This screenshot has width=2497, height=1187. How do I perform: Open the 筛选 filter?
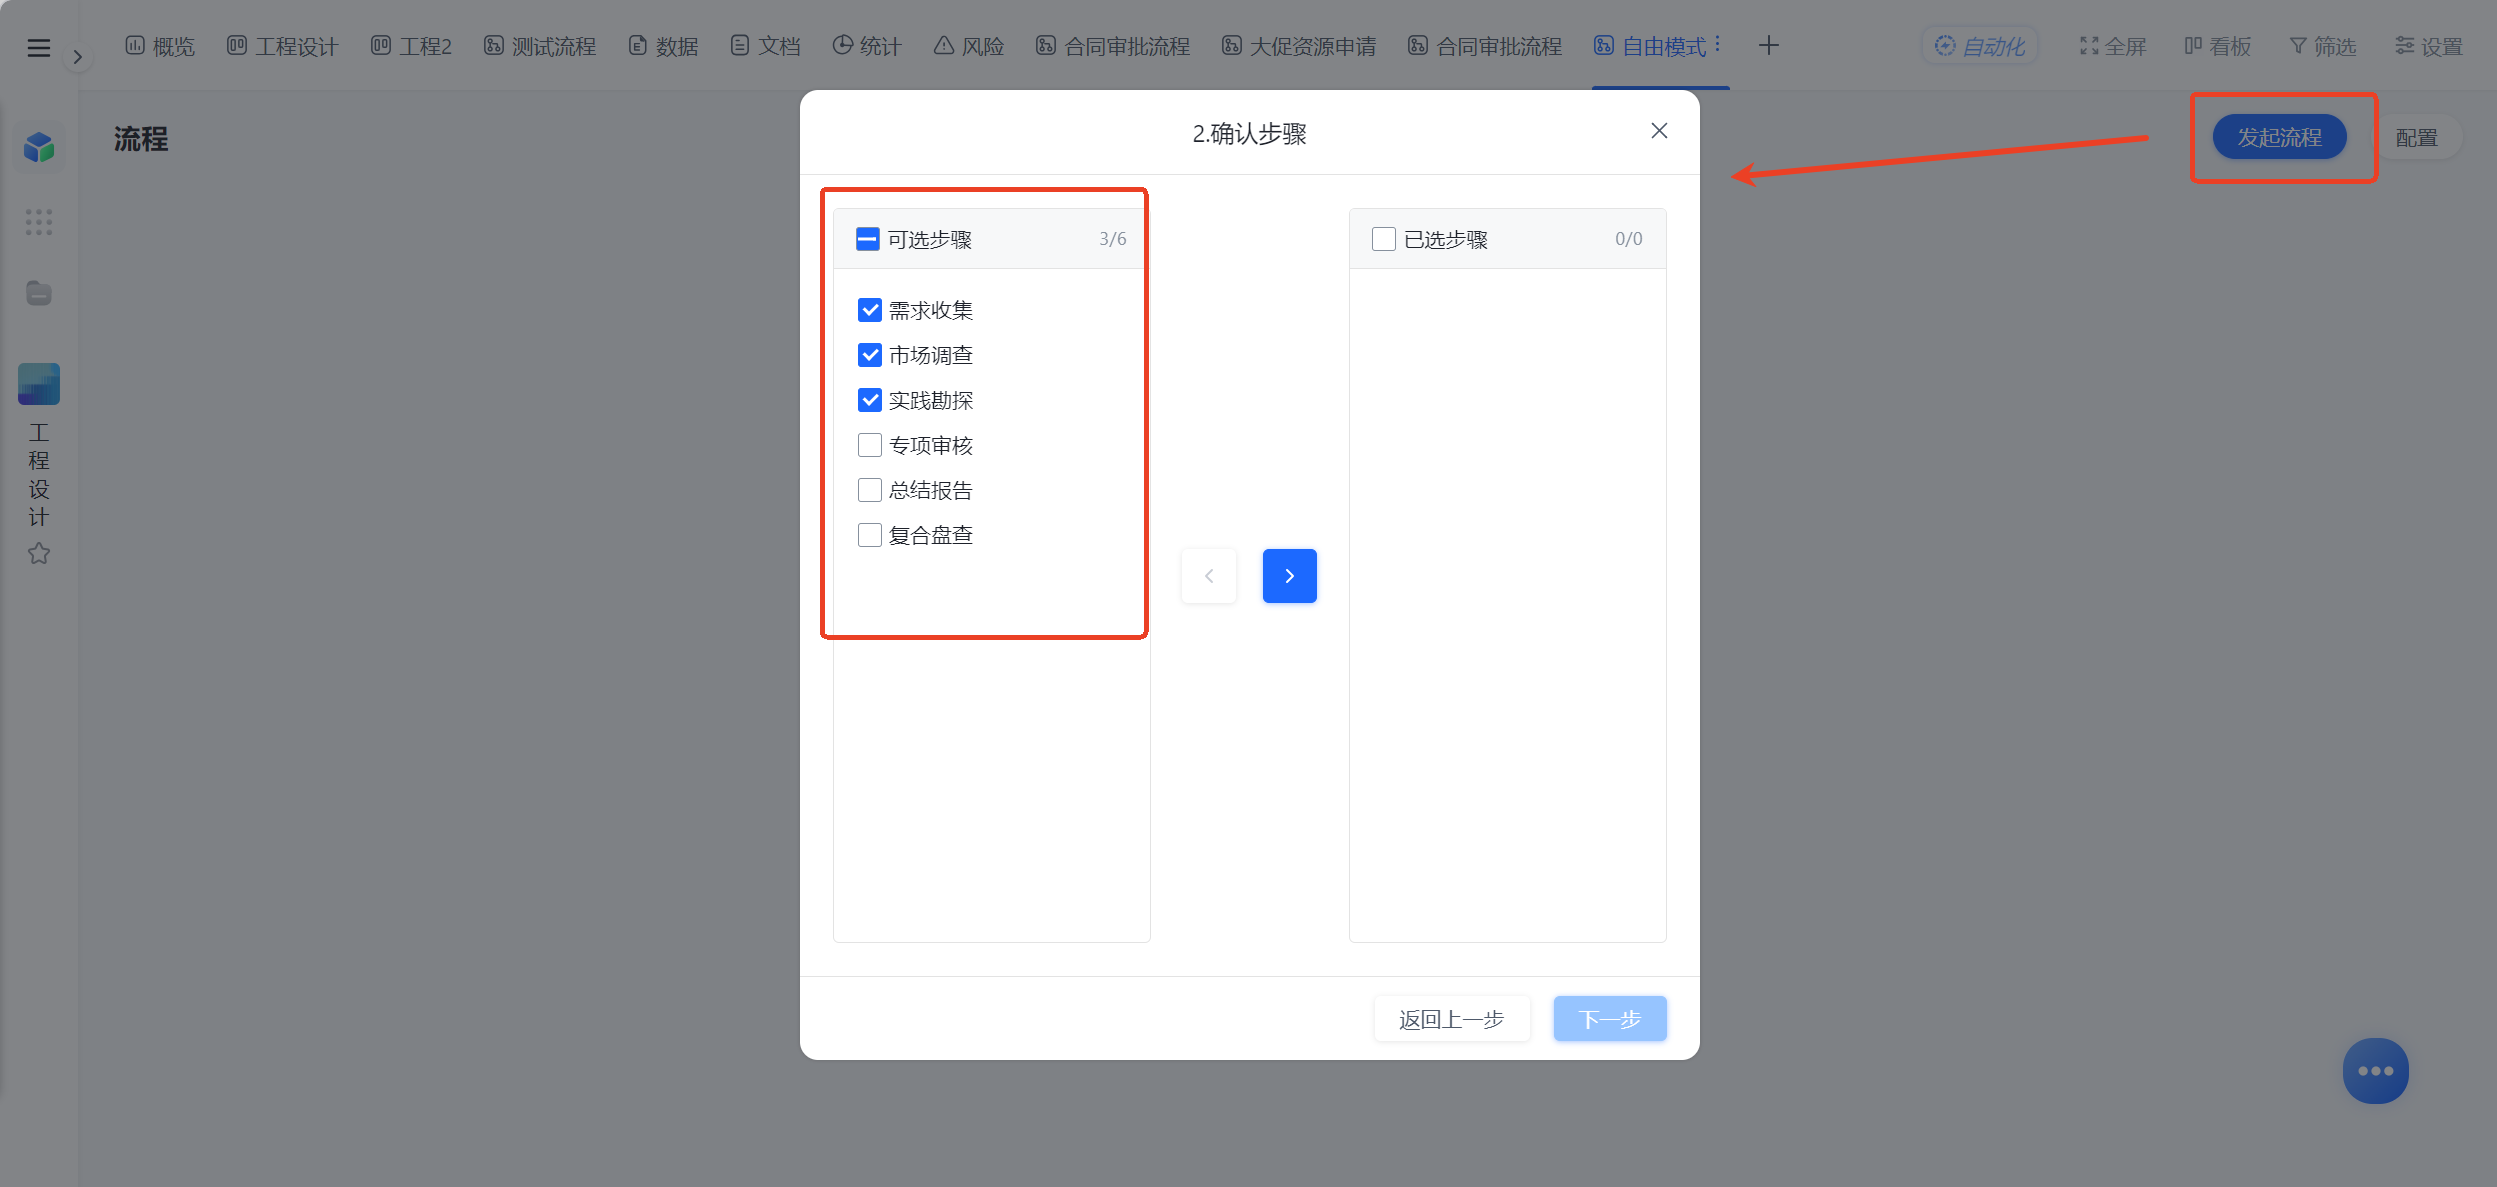click(x=2322, y=46)
